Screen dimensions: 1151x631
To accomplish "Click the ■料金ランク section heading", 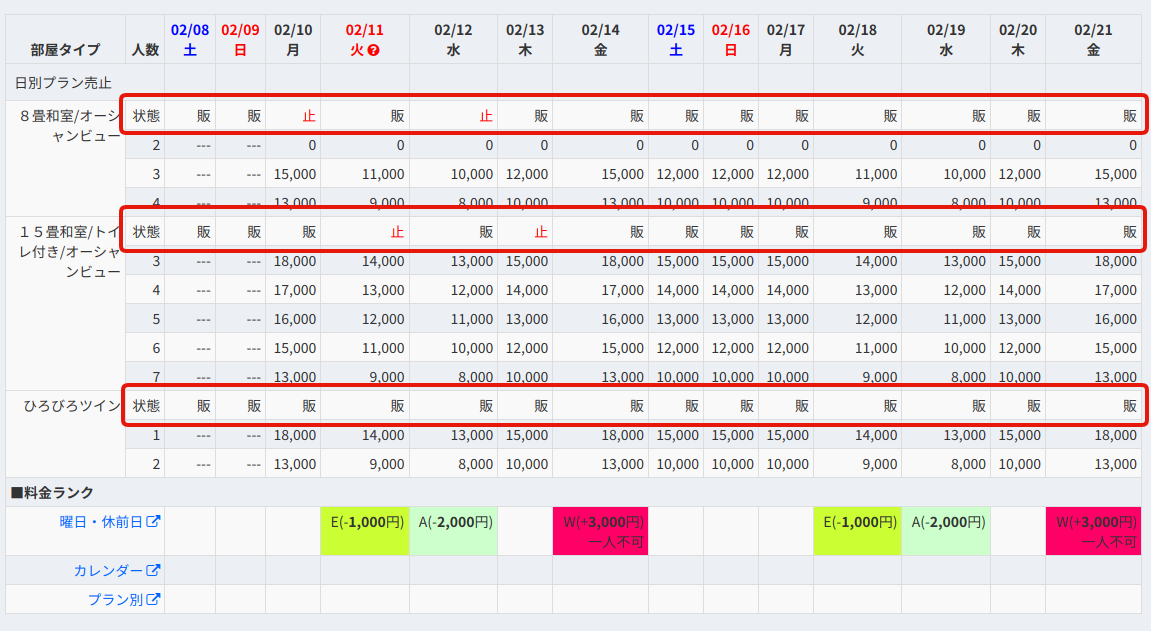I will click(52, 492).
